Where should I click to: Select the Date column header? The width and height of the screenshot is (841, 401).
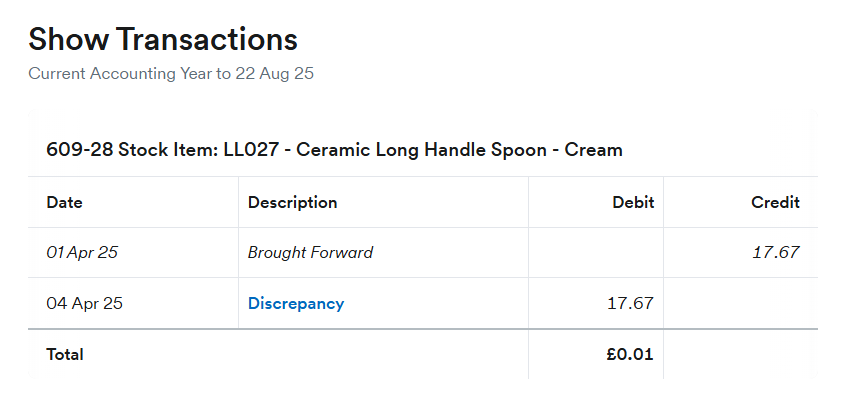[64, 202]
